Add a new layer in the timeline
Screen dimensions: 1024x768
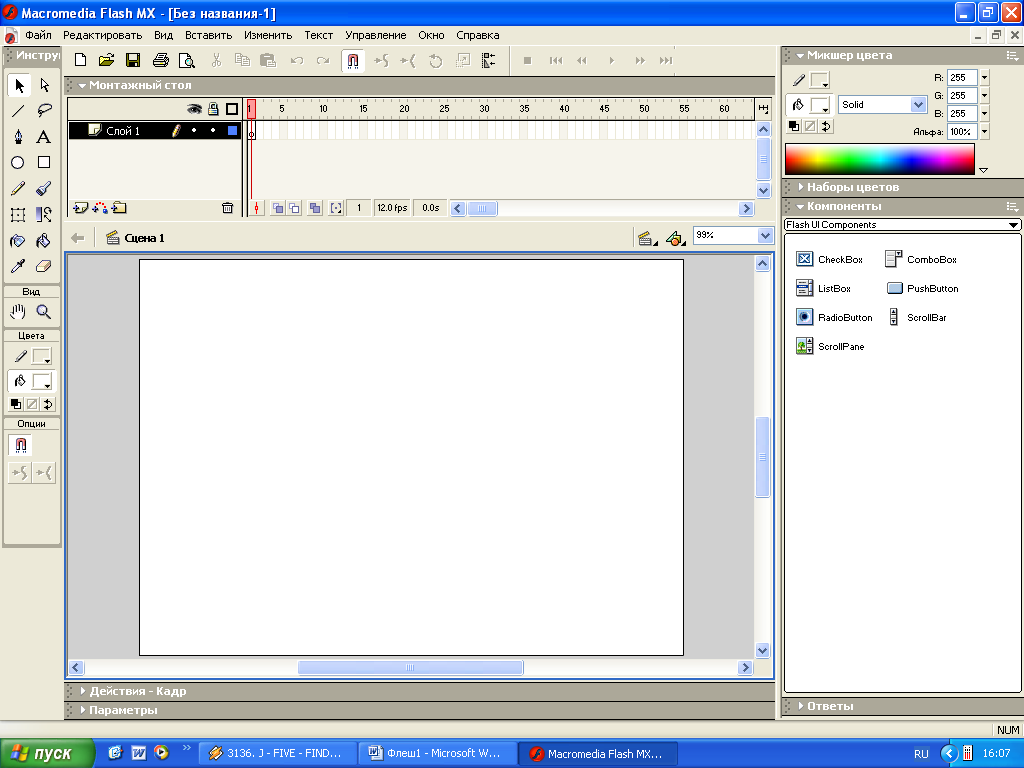(81, 208)
